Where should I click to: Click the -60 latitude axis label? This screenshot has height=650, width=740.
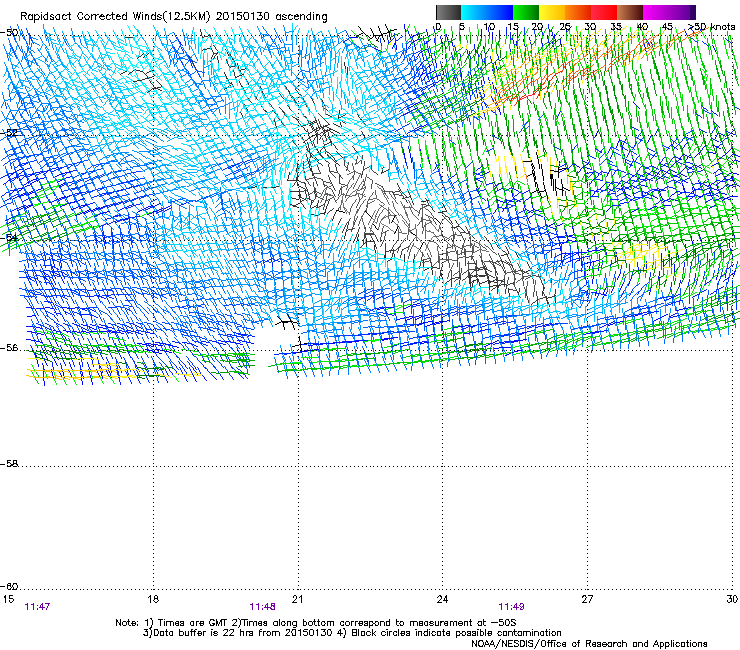(9, 587)
